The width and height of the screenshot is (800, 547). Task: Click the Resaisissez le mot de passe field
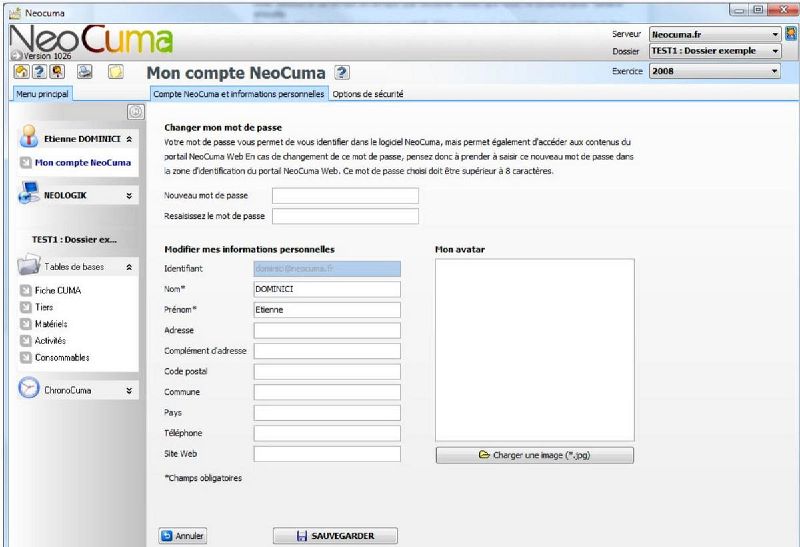point(345,216)
